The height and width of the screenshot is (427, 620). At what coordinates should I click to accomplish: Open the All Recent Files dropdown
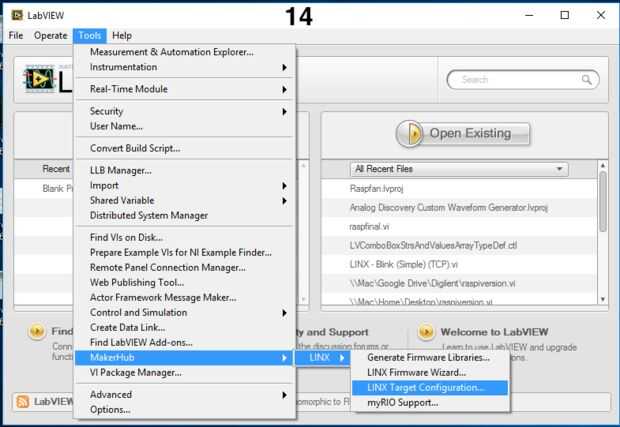(459, 169)
